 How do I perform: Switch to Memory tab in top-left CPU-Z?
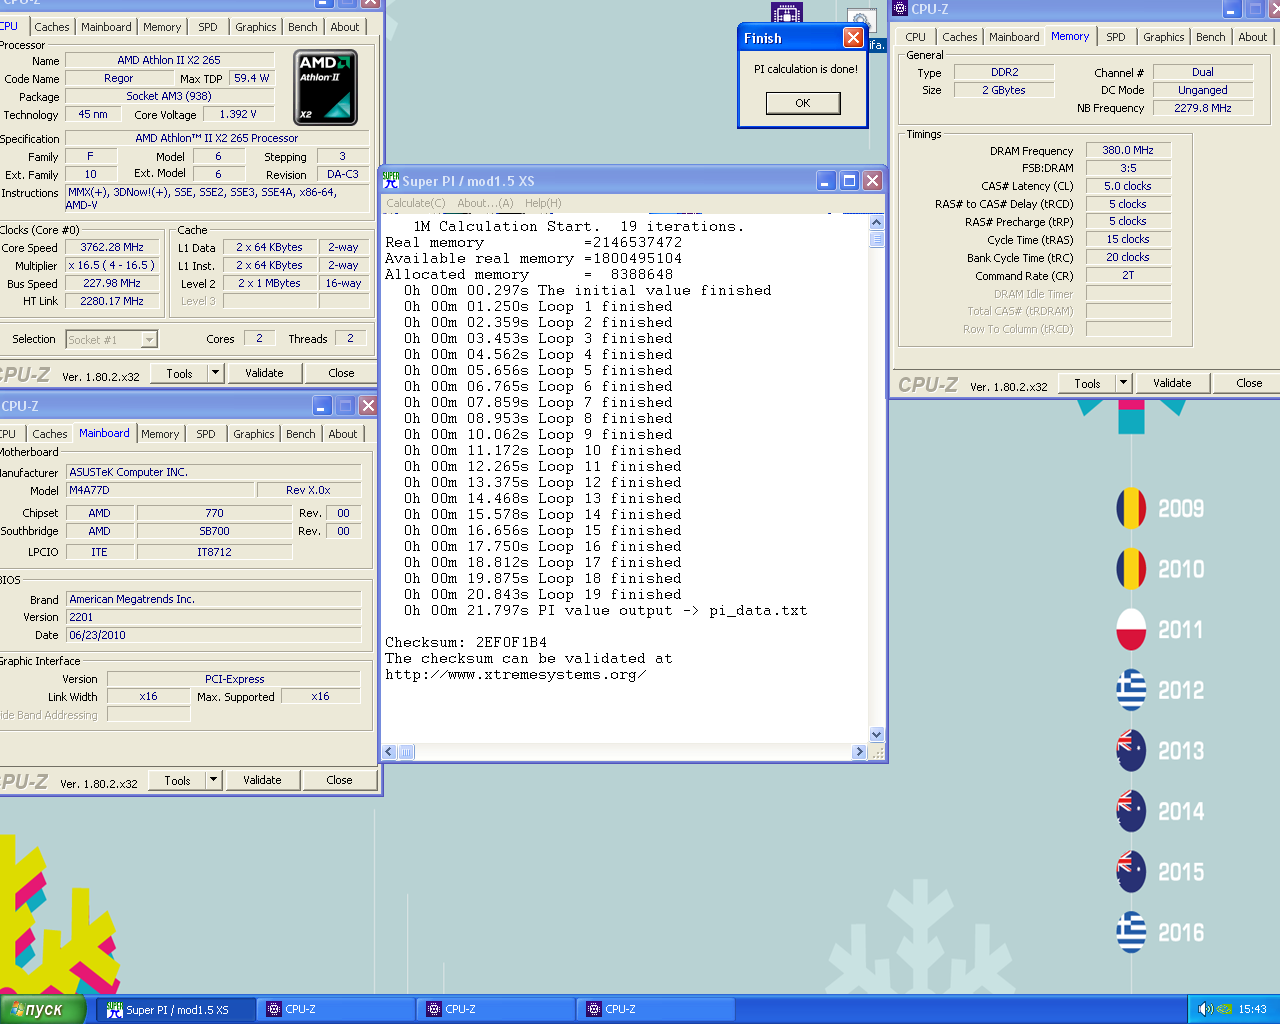pyautogui.click(x=162, y=27)
